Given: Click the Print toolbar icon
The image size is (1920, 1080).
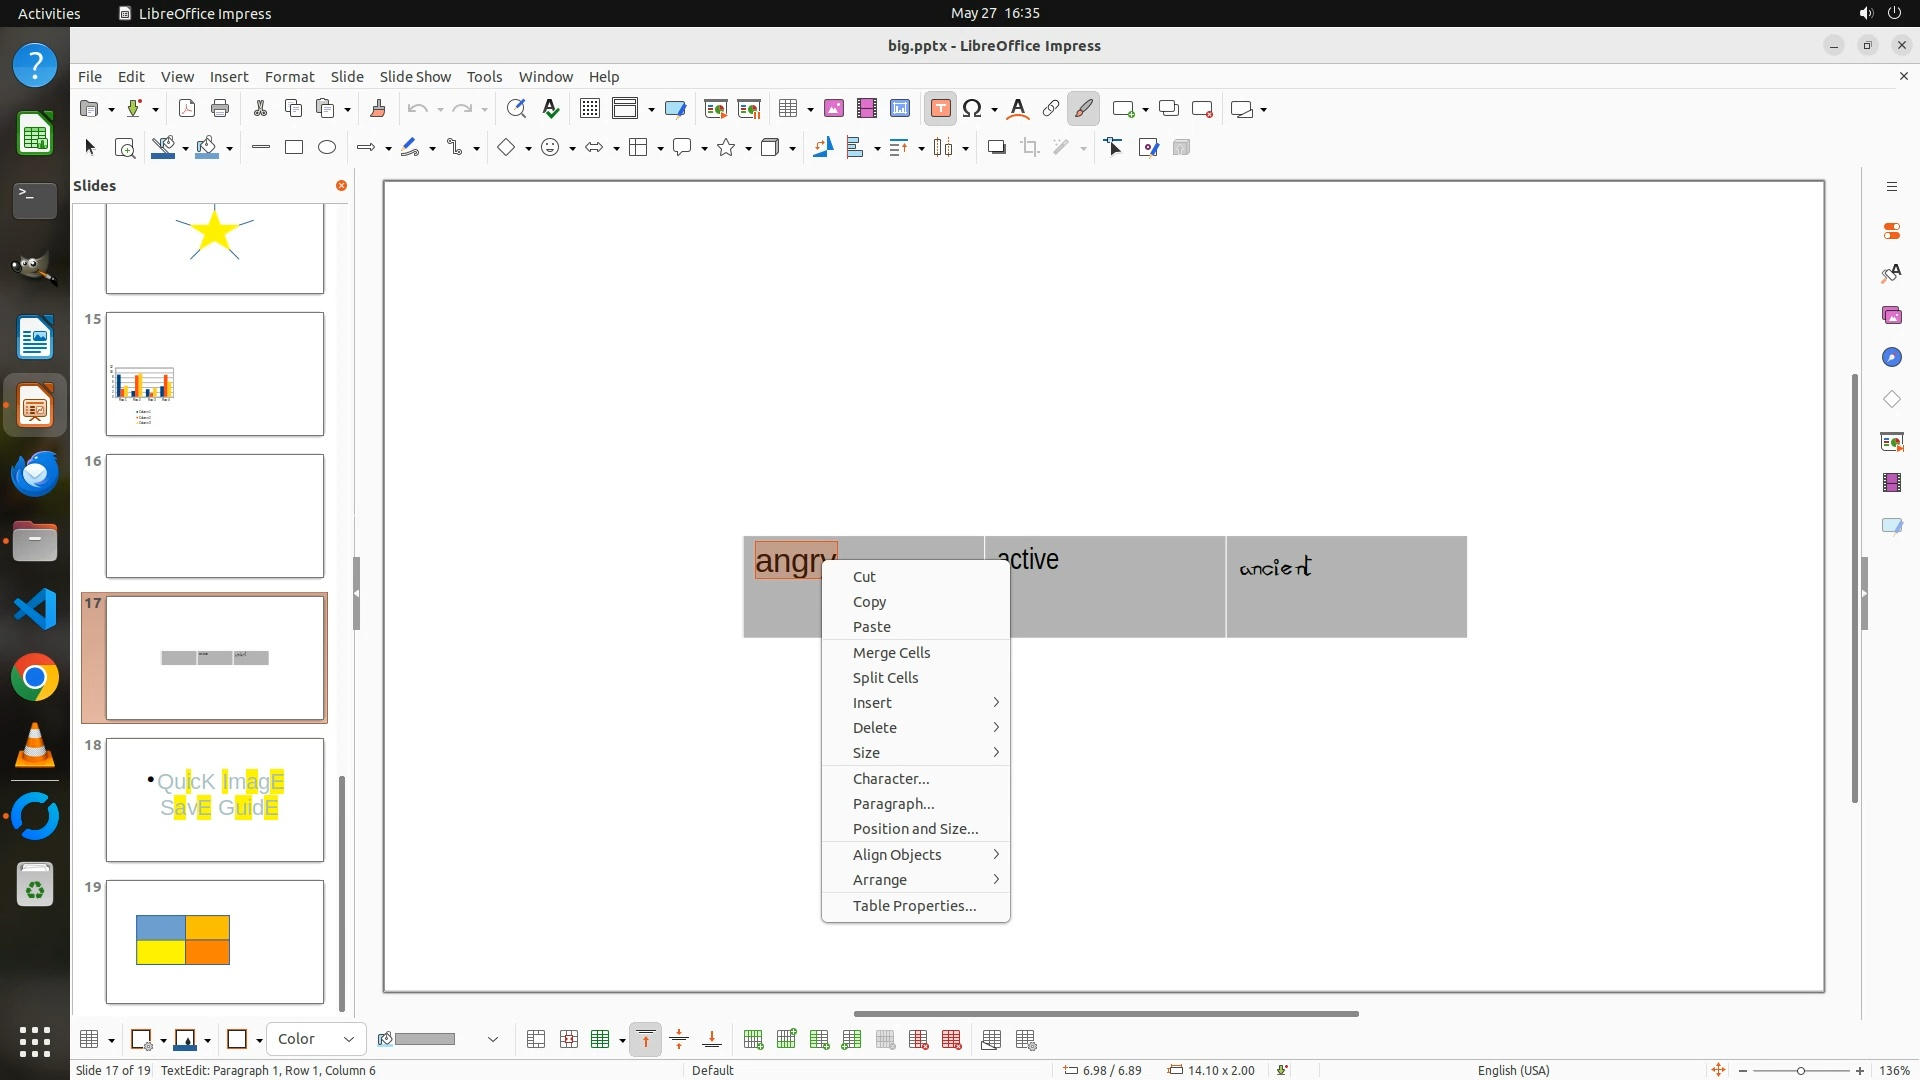Looking at the screenshot, I should click(220, 109).
